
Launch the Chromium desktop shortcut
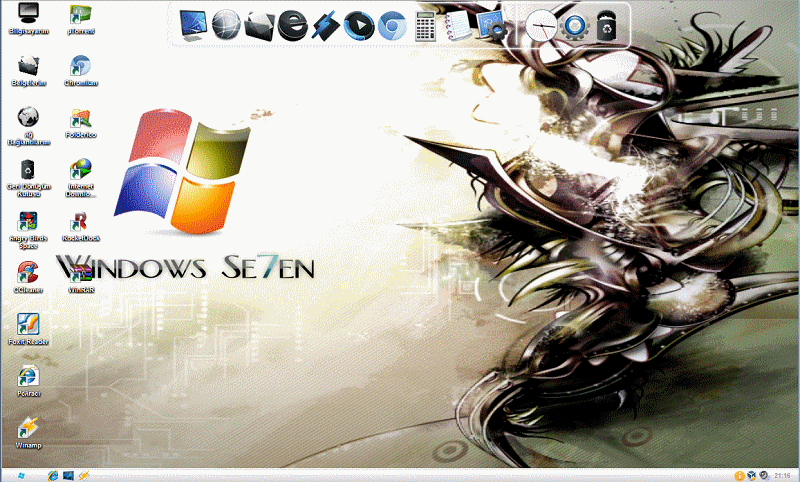click(x=81, y=70)
